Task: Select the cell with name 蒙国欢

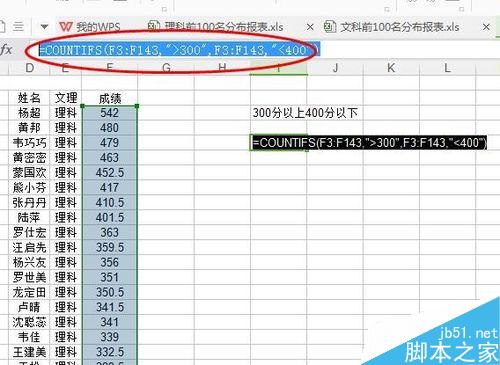Action: (x=29, y=173)
